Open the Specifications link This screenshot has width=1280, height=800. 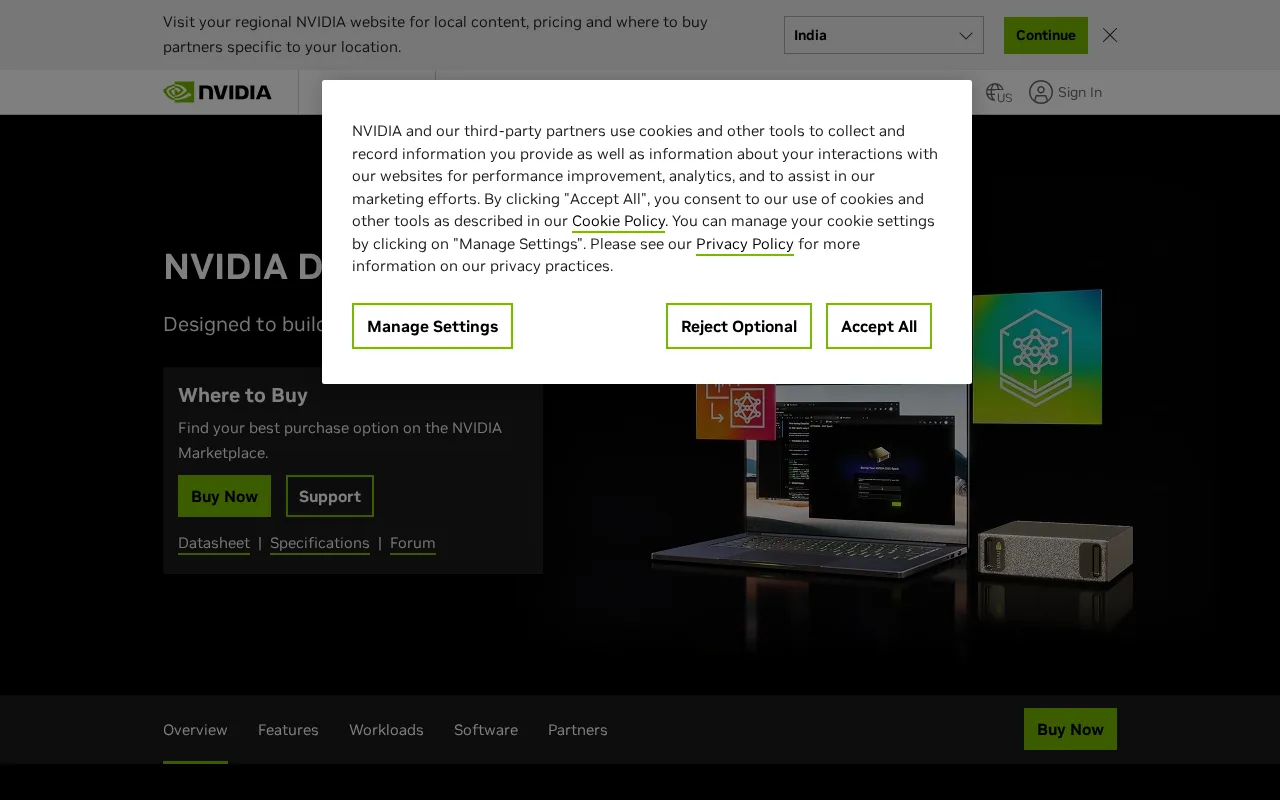(x=320, y=543)
